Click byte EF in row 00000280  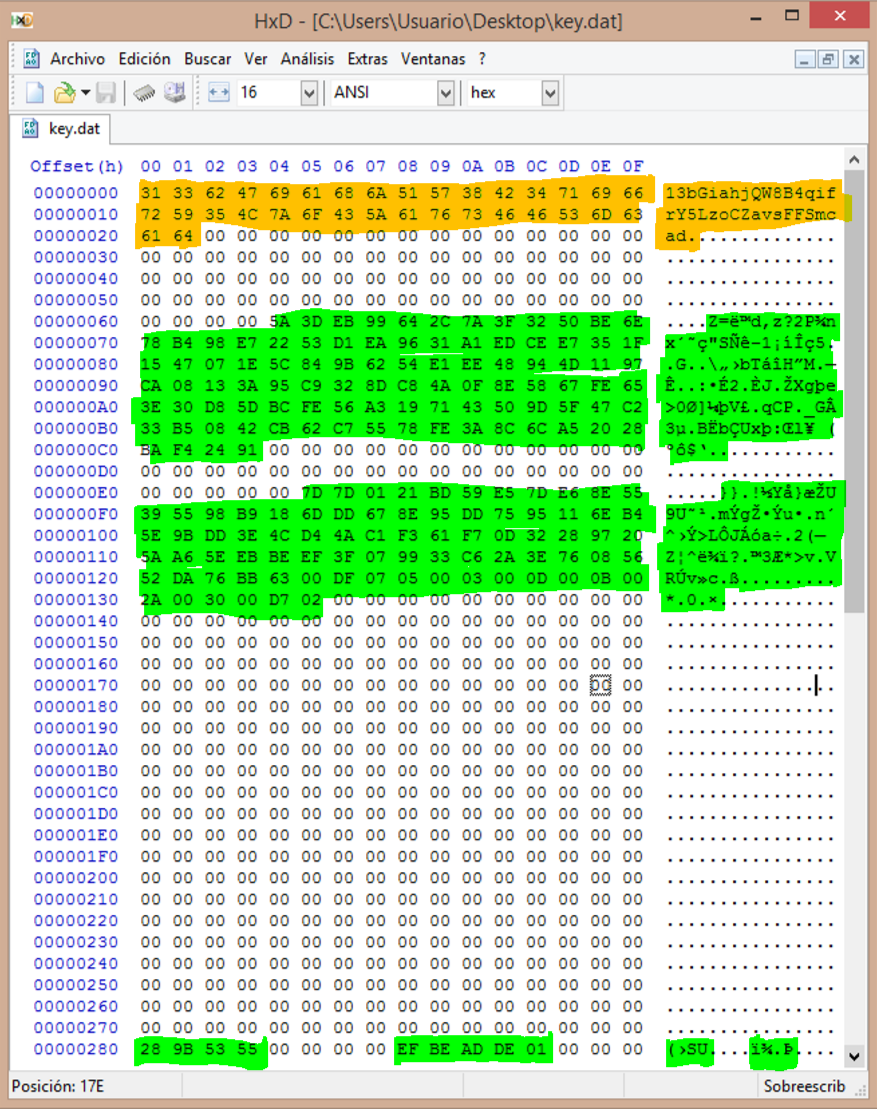pos(408,1049)
